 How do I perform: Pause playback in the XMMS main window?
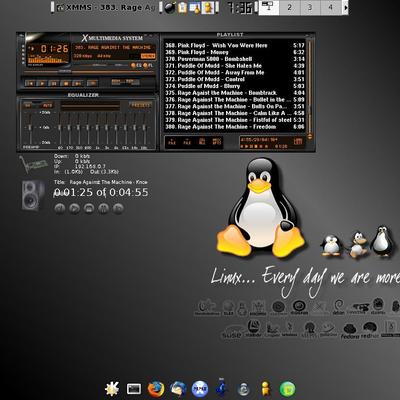click(54, 83)
